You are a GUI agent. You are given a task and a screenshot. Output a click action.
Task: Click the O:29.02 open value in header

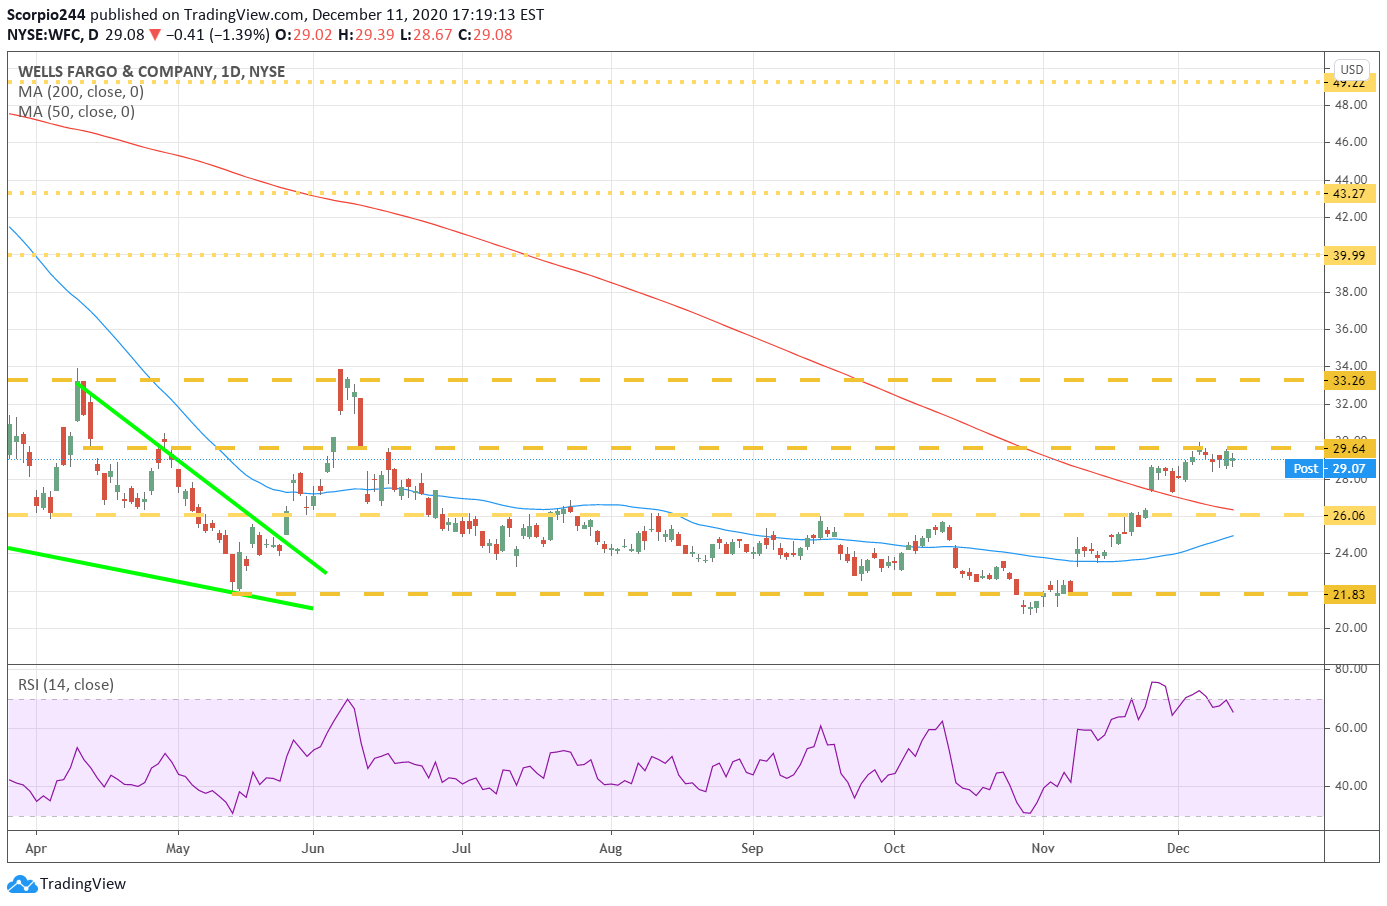coord(303,35)
